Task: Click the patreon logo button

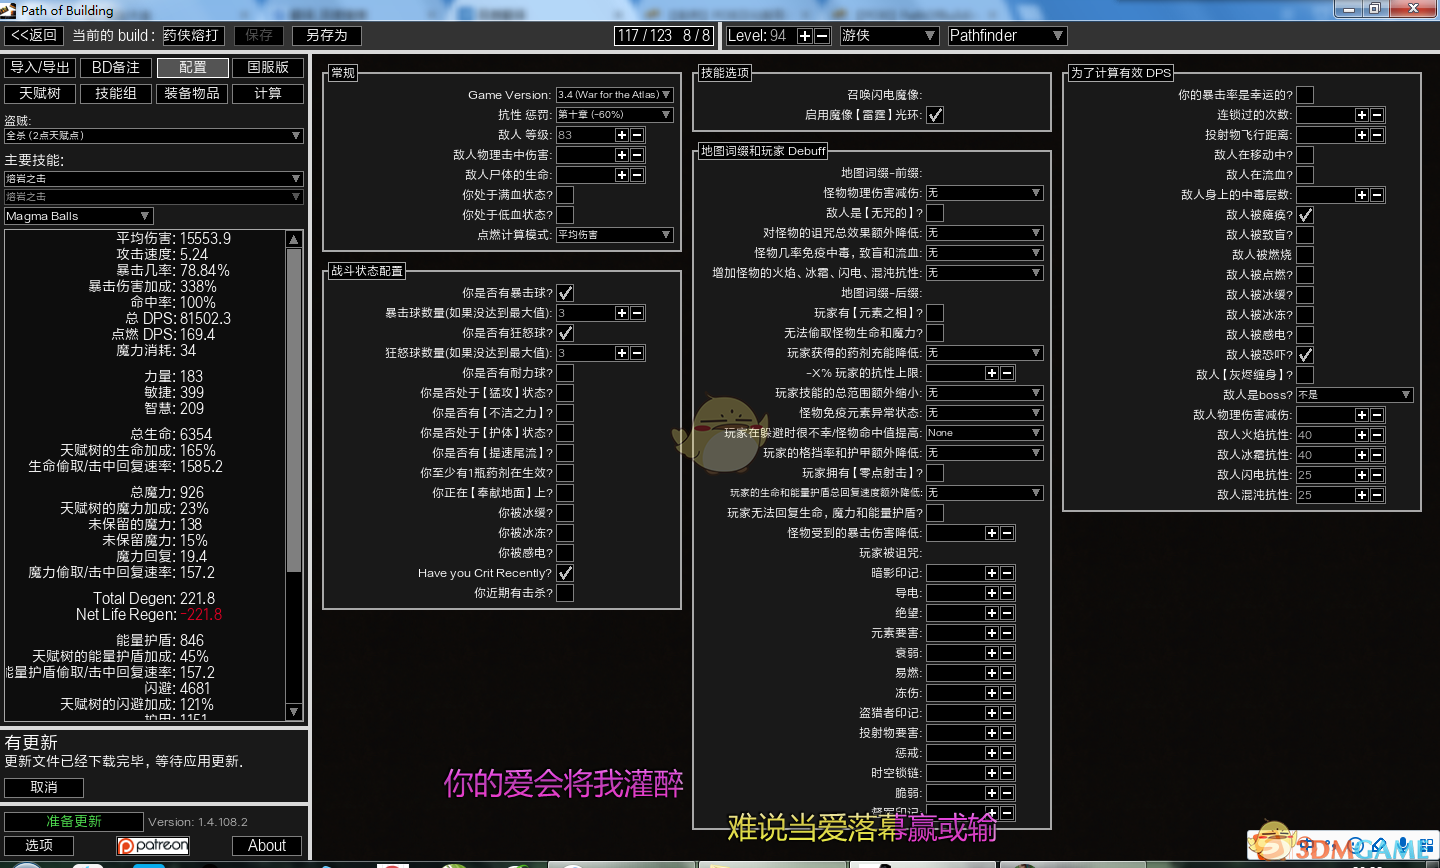Action: pos(153,846)
